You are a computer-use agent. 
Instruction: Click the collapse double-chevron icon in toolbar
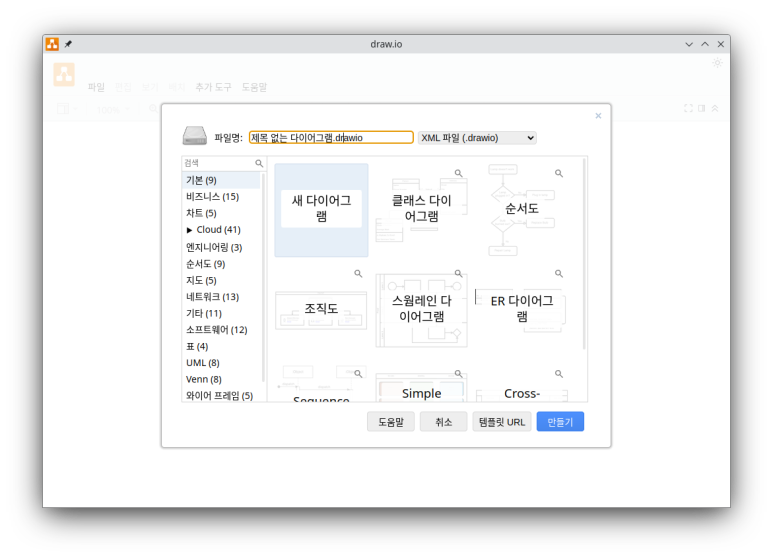point(715,108)
